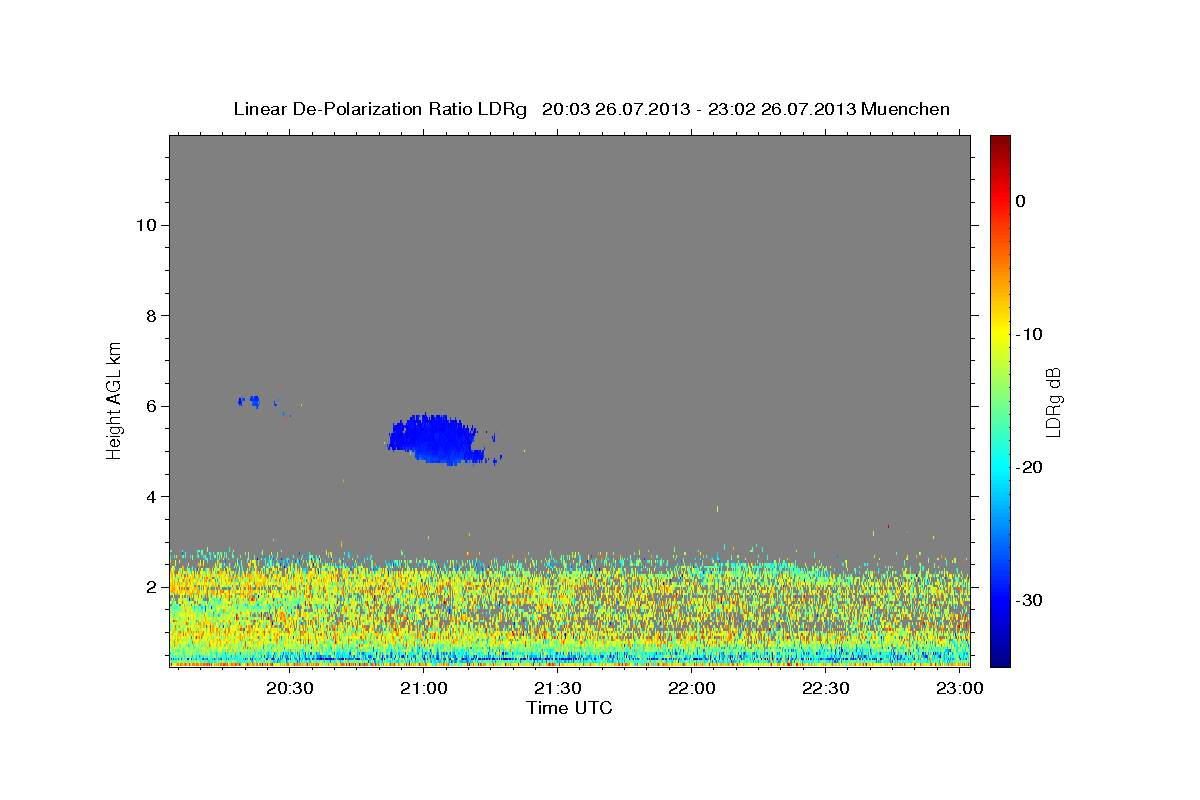
Task: Click the height tick label 8
Action: (149, 316)
